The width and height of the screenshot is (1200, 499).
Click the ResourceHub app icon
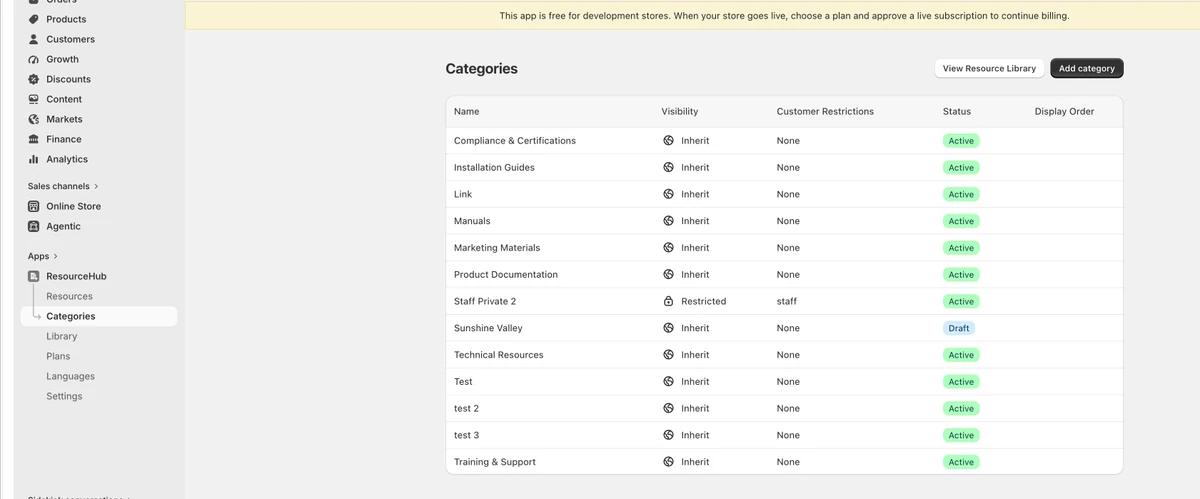click(33, 276)
